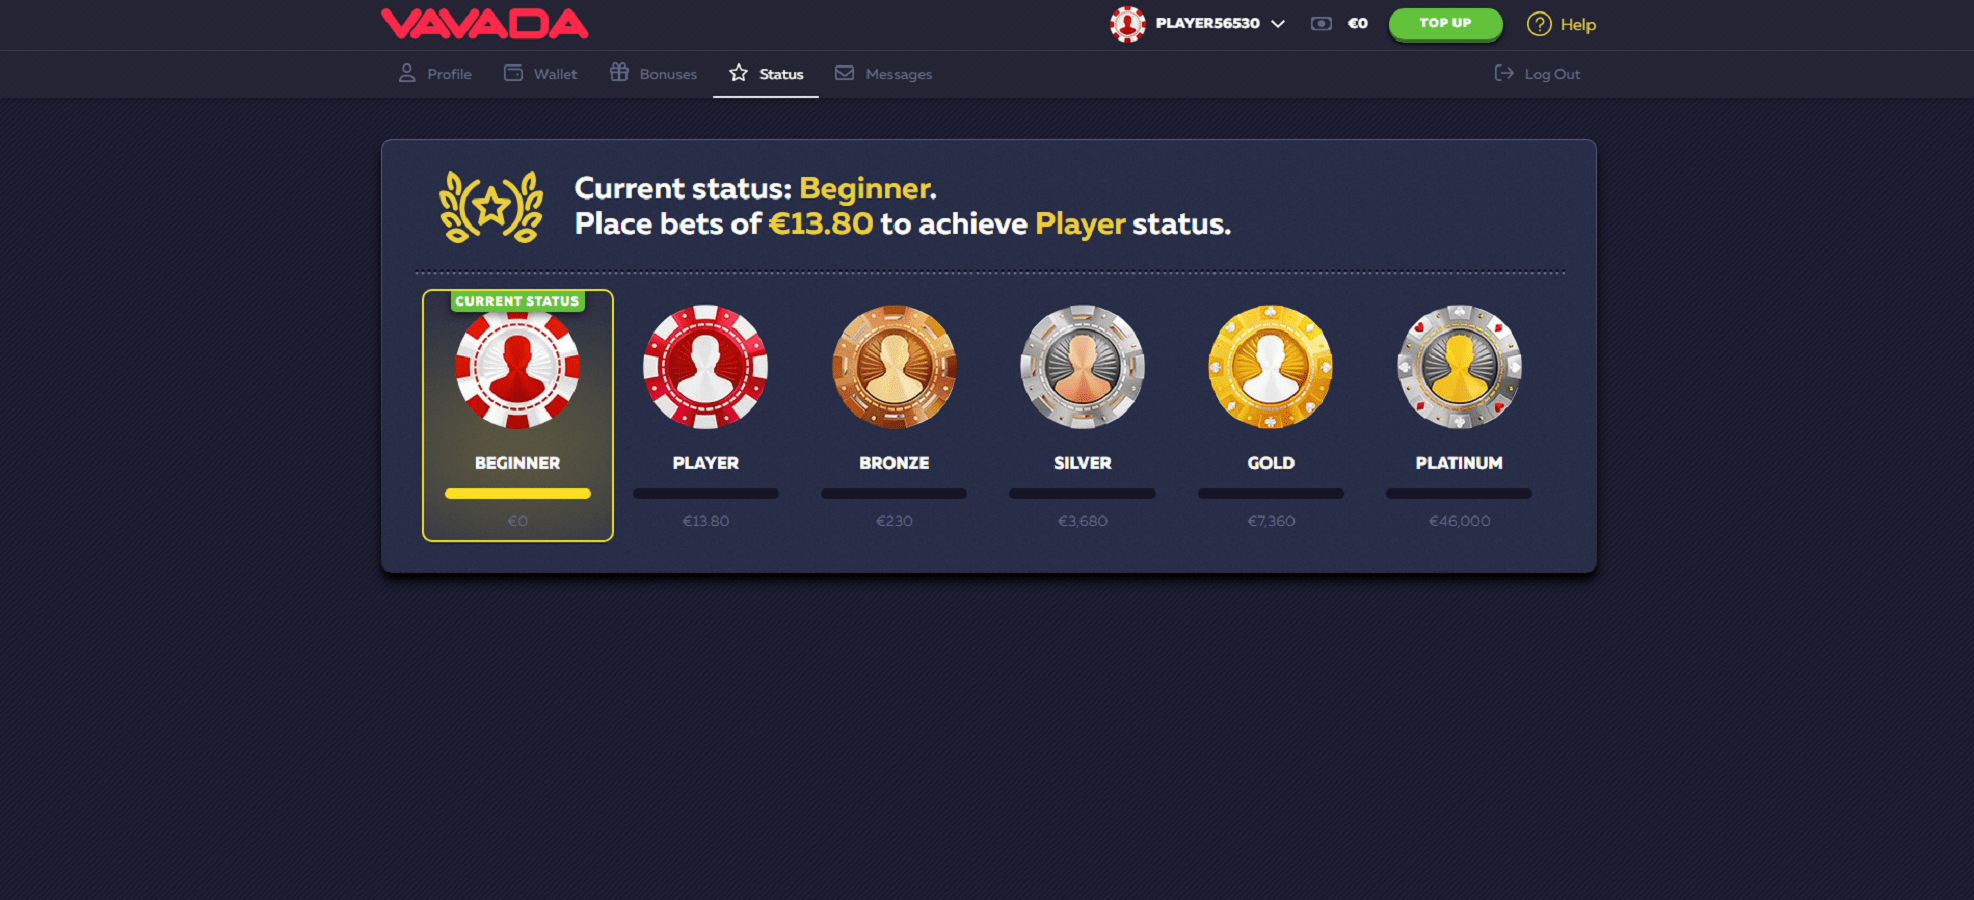
Task: Click the Silver status progress bar
Action: (1082, 493)
